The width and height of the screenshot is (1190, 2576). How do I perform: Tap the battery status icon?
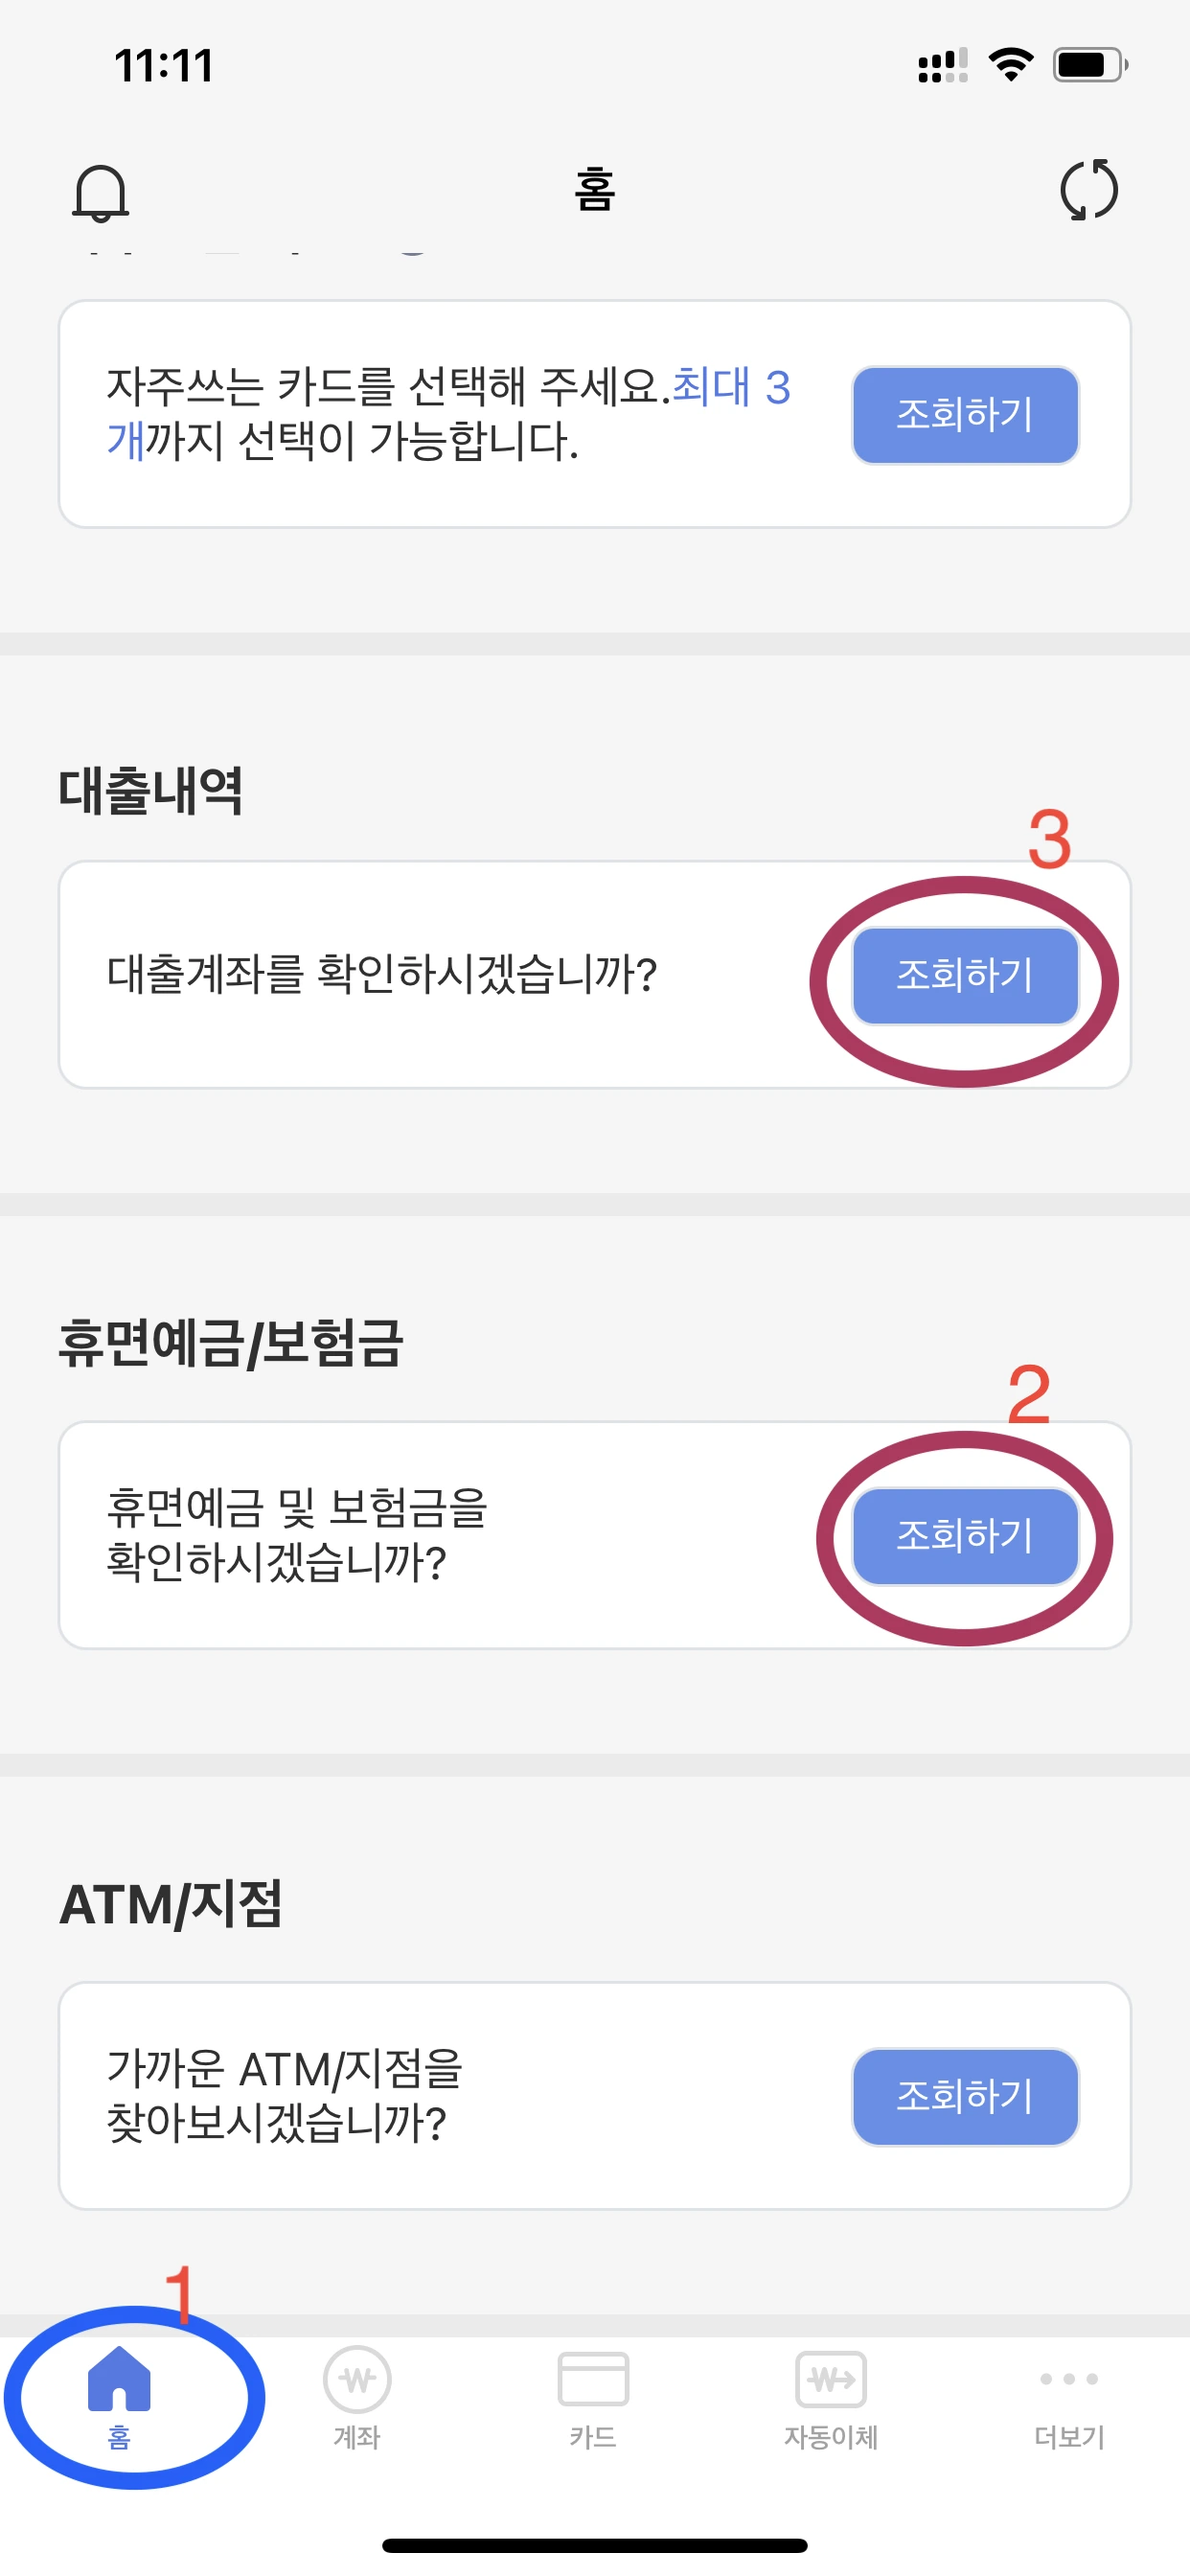coord(1090,65)
